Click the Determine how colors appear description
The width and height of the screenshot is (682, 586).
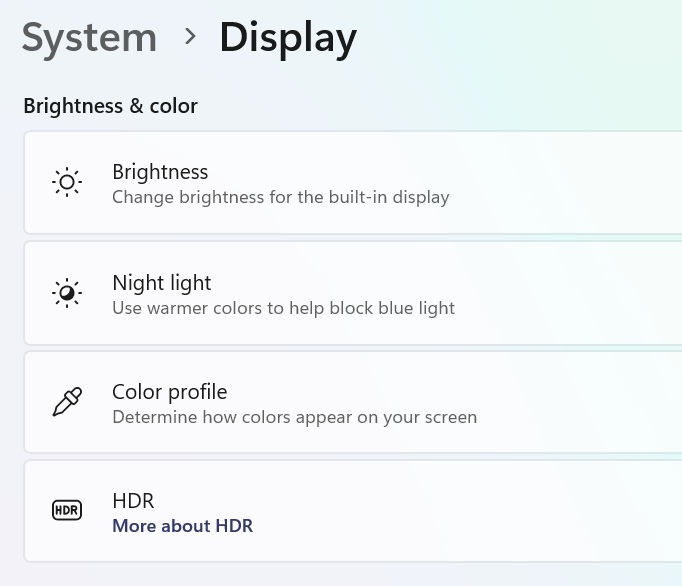pyautogui.click(x=294, y=417)
